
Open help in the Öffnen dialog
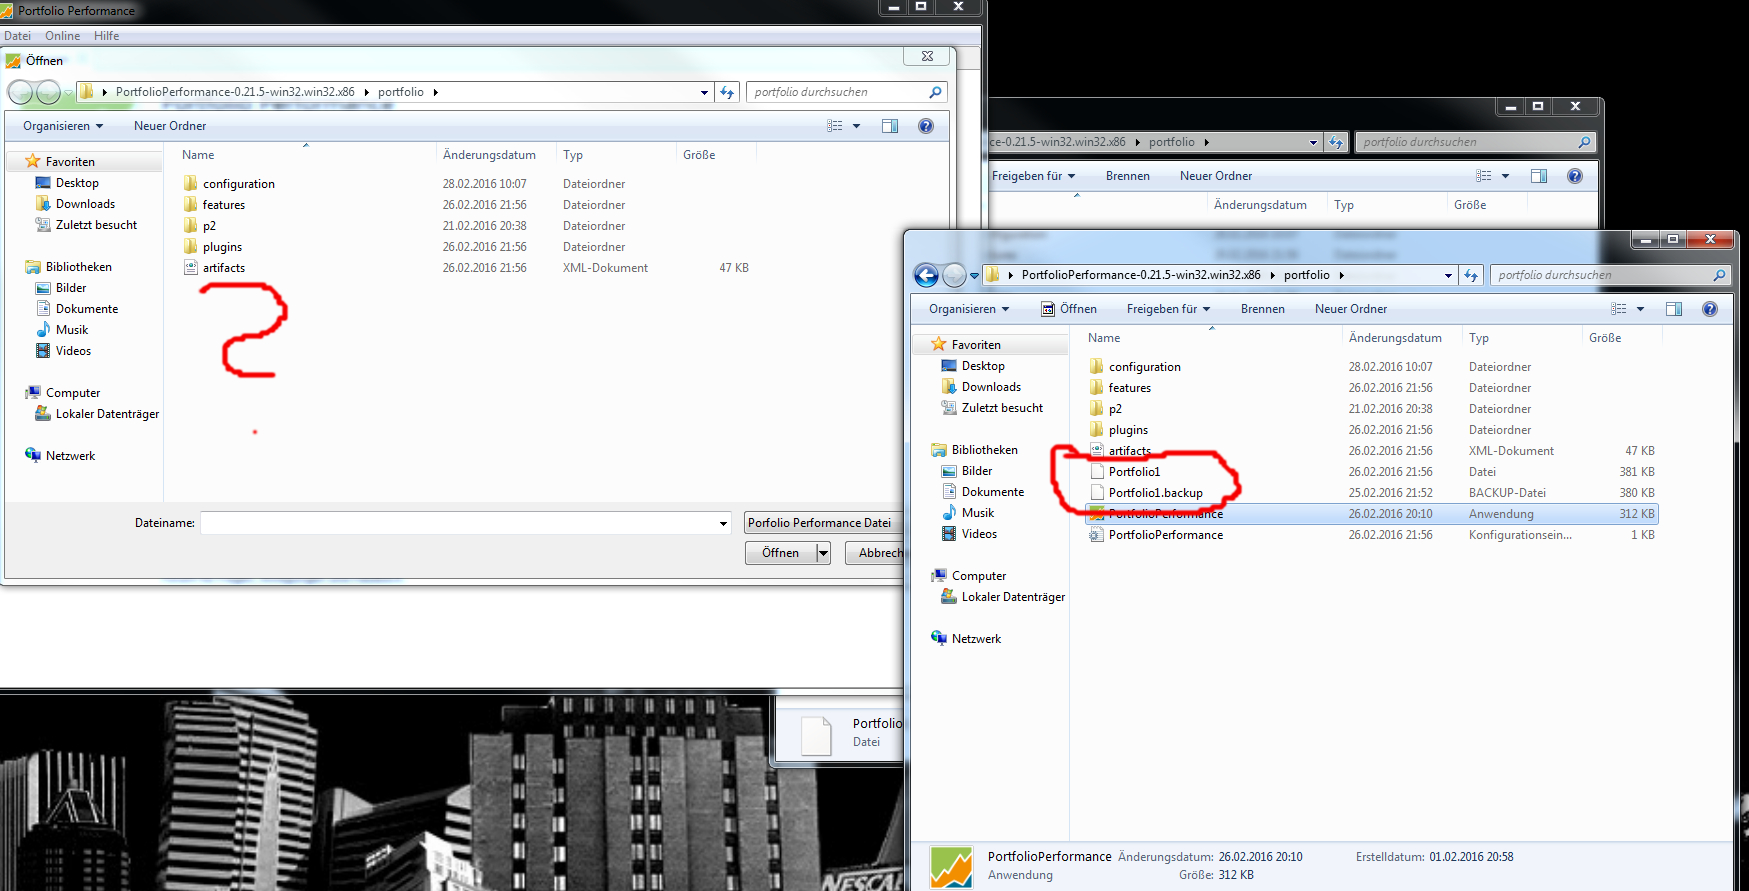[x=926, y=126]
